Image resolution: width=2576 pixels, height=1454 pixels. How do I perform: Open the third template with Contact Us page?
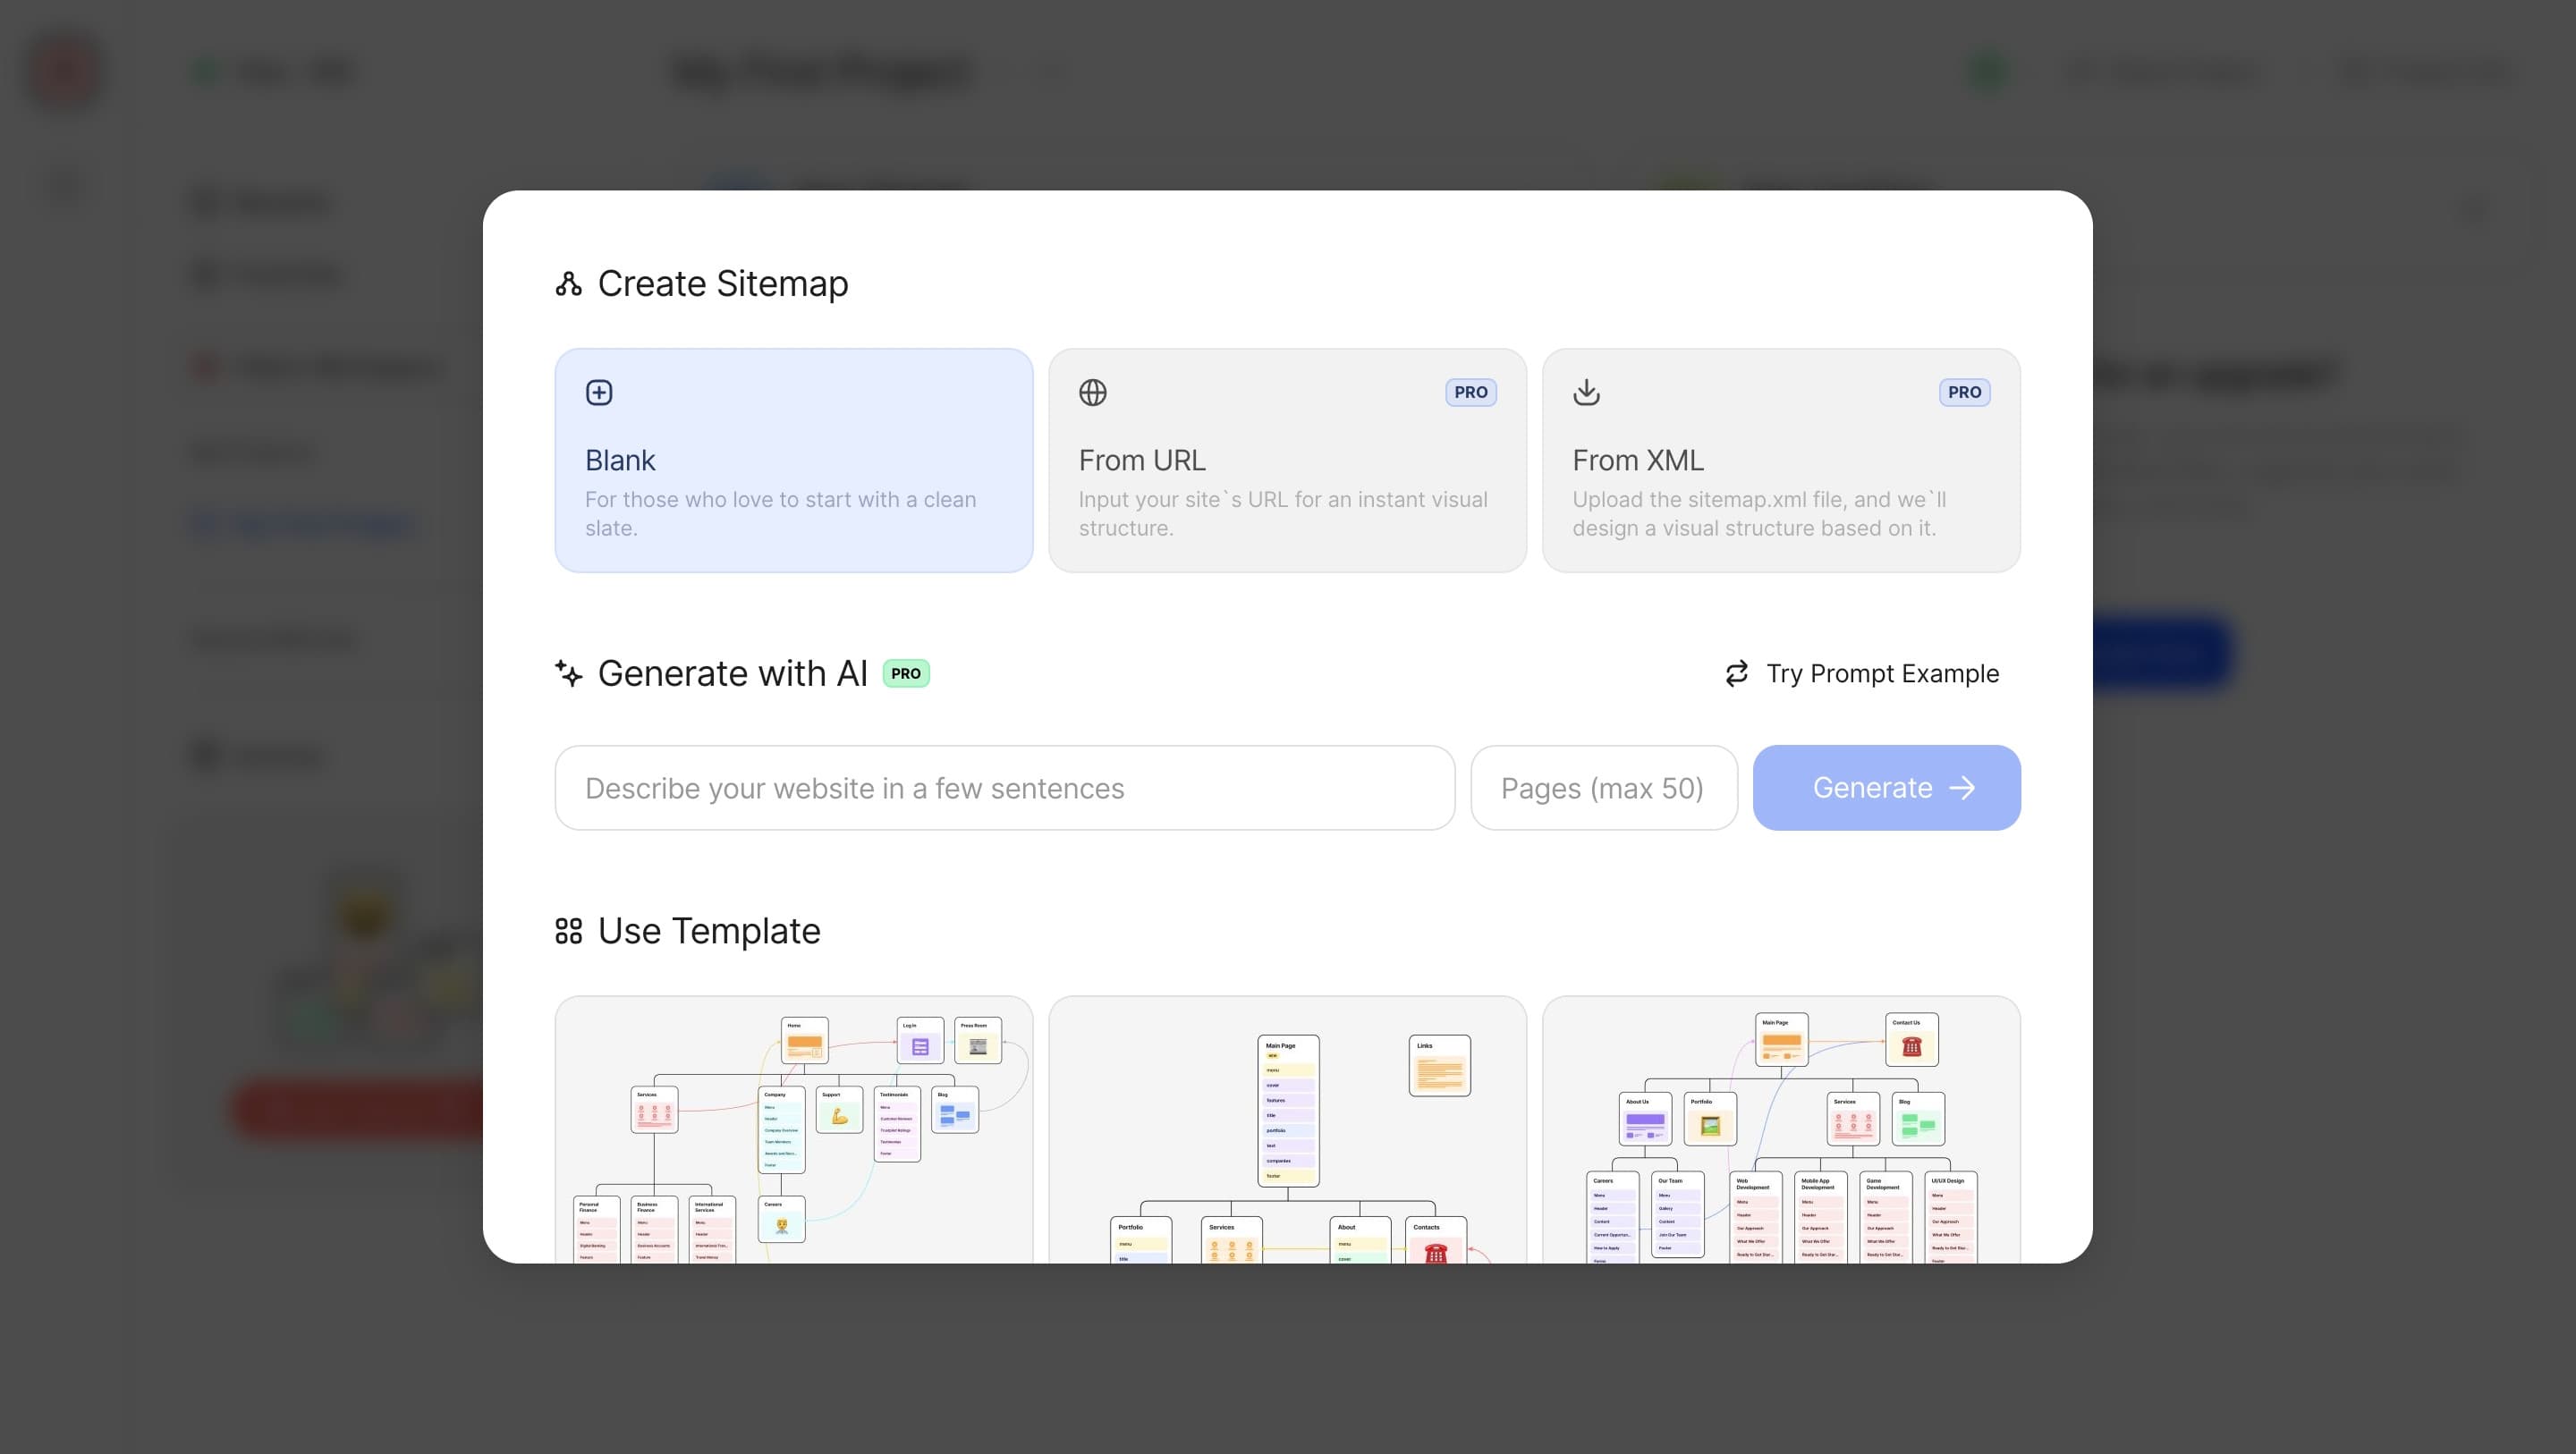point(1781,1129)
